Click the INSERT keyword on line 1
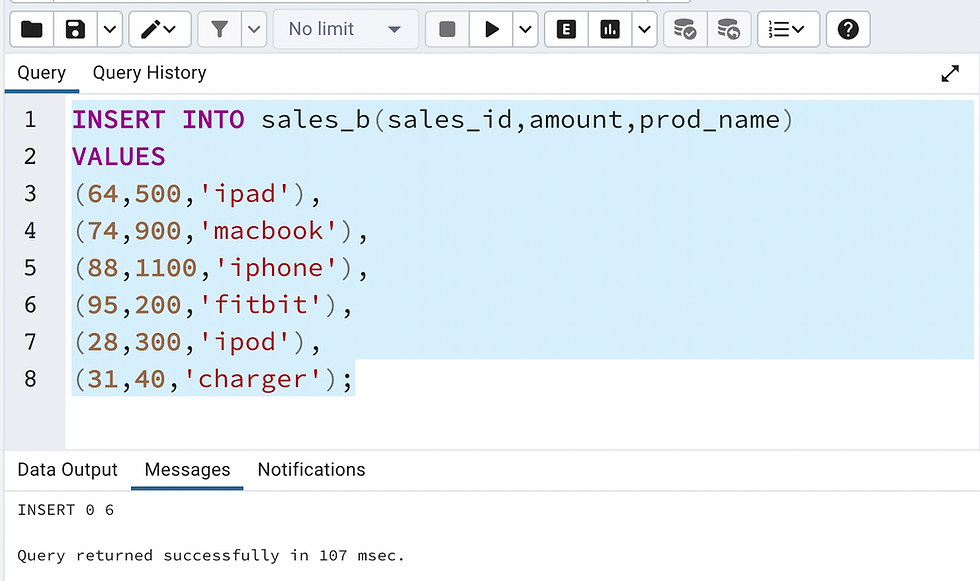This screenshot has height=581, width=980. coord(119,119)
